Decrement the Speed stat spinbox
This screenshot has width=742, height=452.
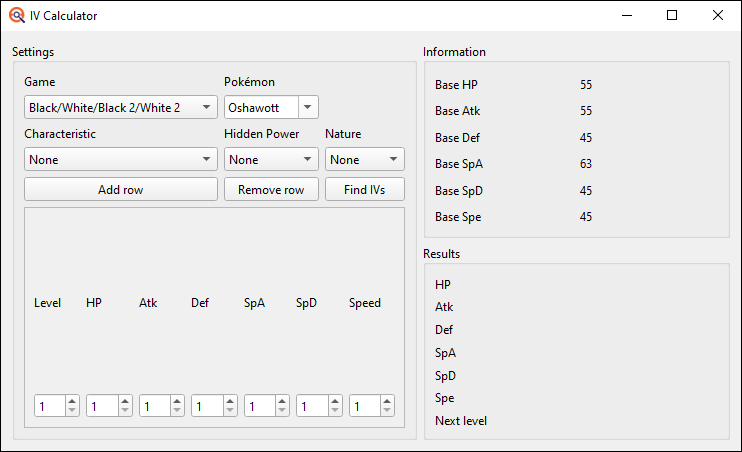click(x=387, y=411)
